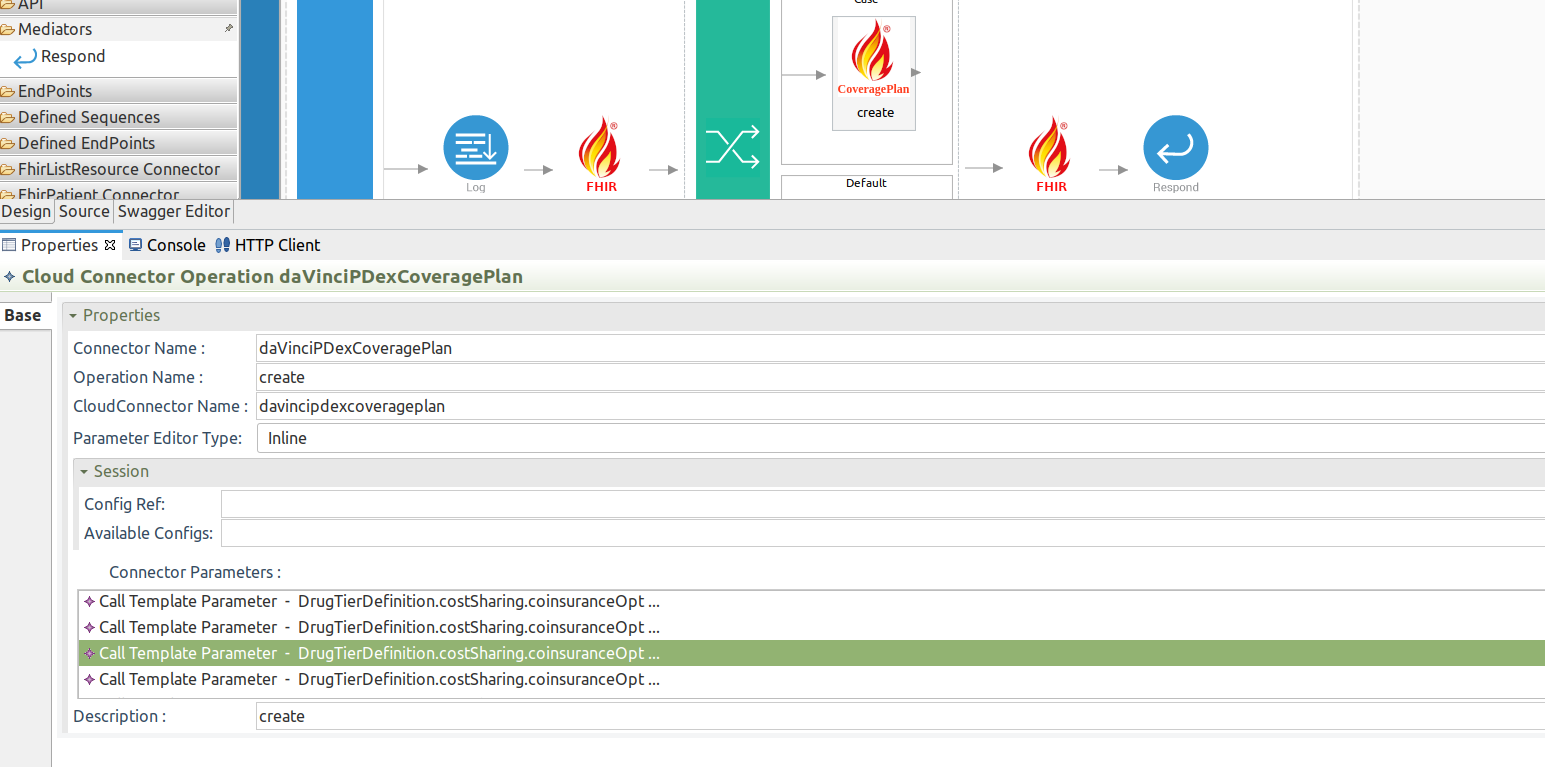
Task: Expand the Defined EndPoints palette group
Action: tap(85, 142)
